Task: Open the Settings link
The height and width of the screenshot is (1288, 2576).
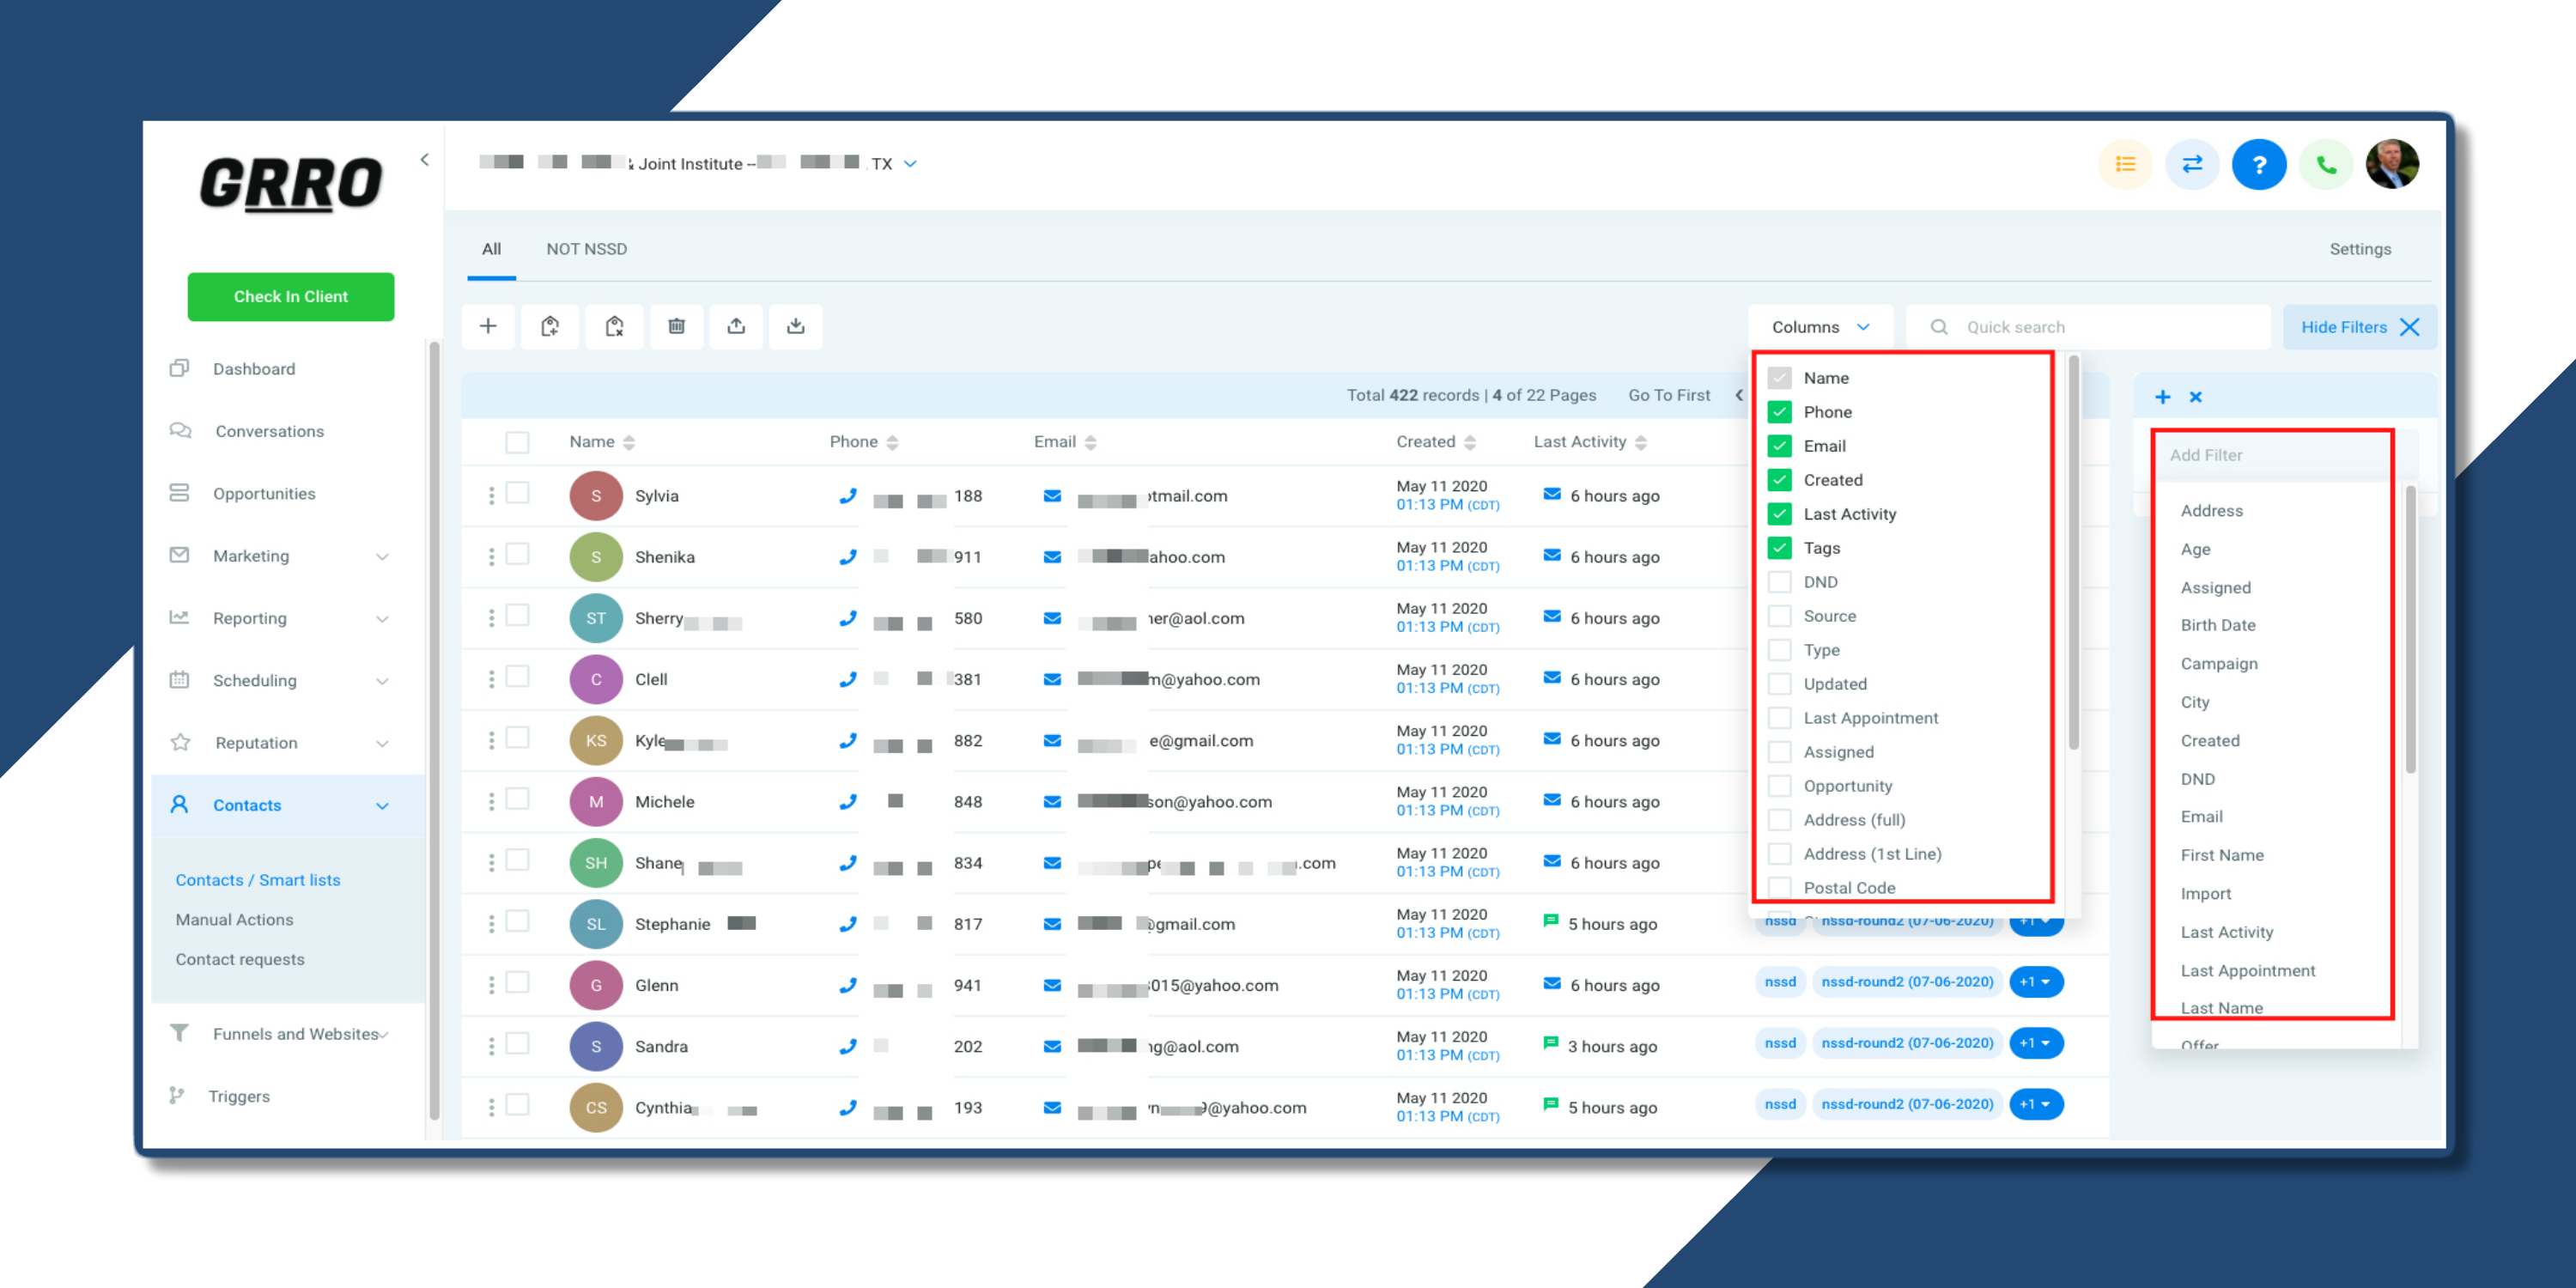Action: pos(2360,249)
